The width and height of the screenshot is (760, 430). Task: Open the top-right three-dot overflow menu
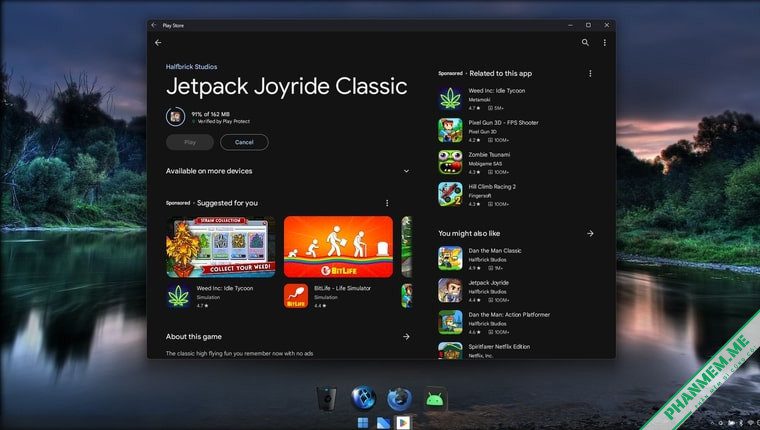[604, 43]
